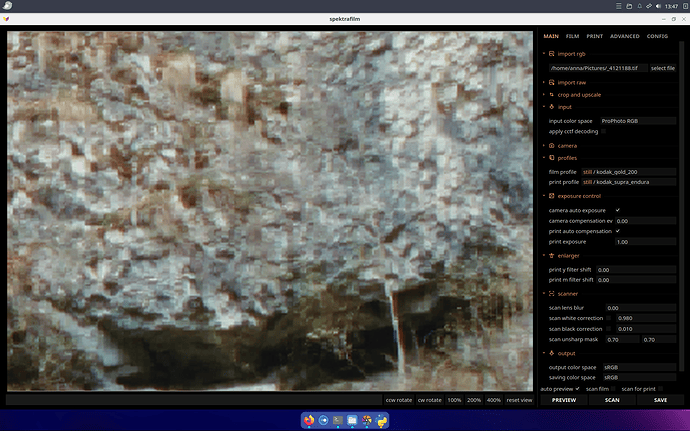Viewport: 690px width, 431px height.
Task: Disable print auto compensation checkbox
Action: pyautogui.click(x=618, y=231)
